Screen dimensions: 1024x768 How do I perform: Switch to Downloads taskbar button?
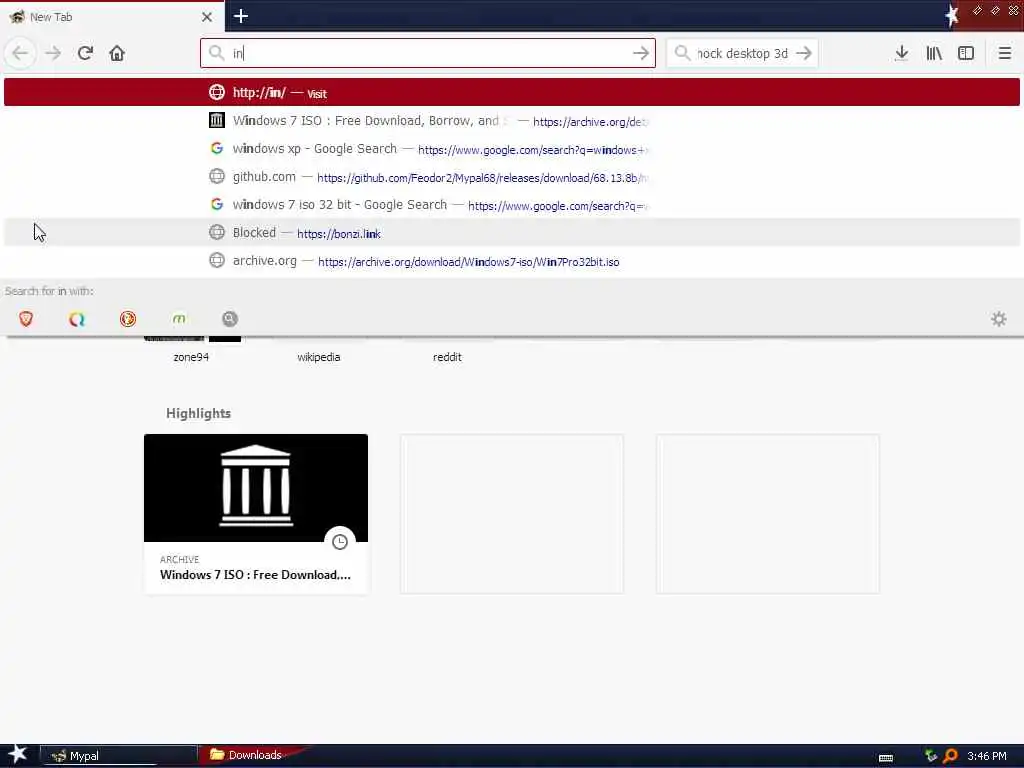(x=253, y=755)
